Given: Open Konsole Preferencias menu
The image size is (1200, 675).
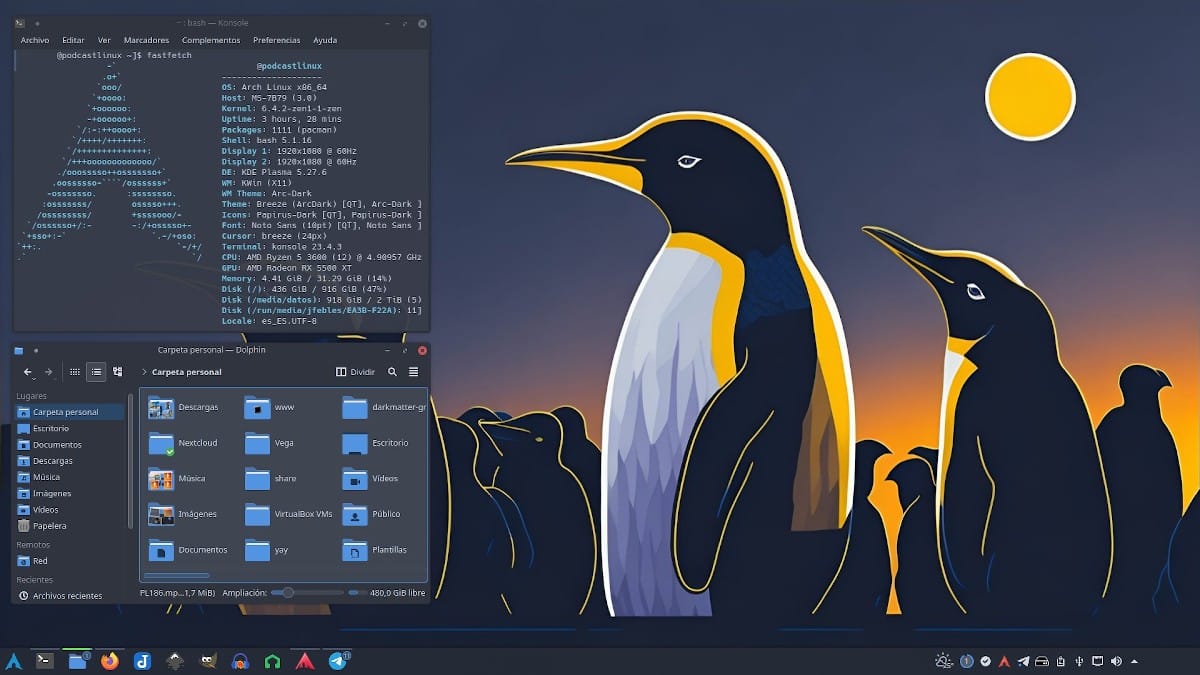Looking at the screenshot, I should point(277,40).
